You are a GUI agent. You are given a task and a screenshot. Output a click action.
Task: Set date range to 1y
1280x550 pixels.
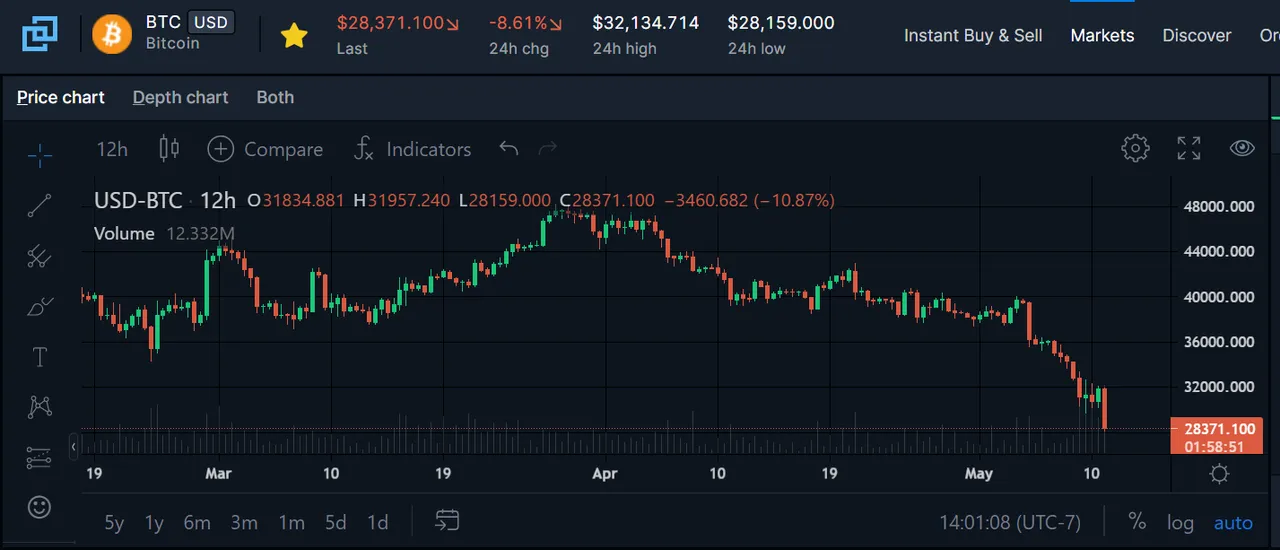[154, 522]
